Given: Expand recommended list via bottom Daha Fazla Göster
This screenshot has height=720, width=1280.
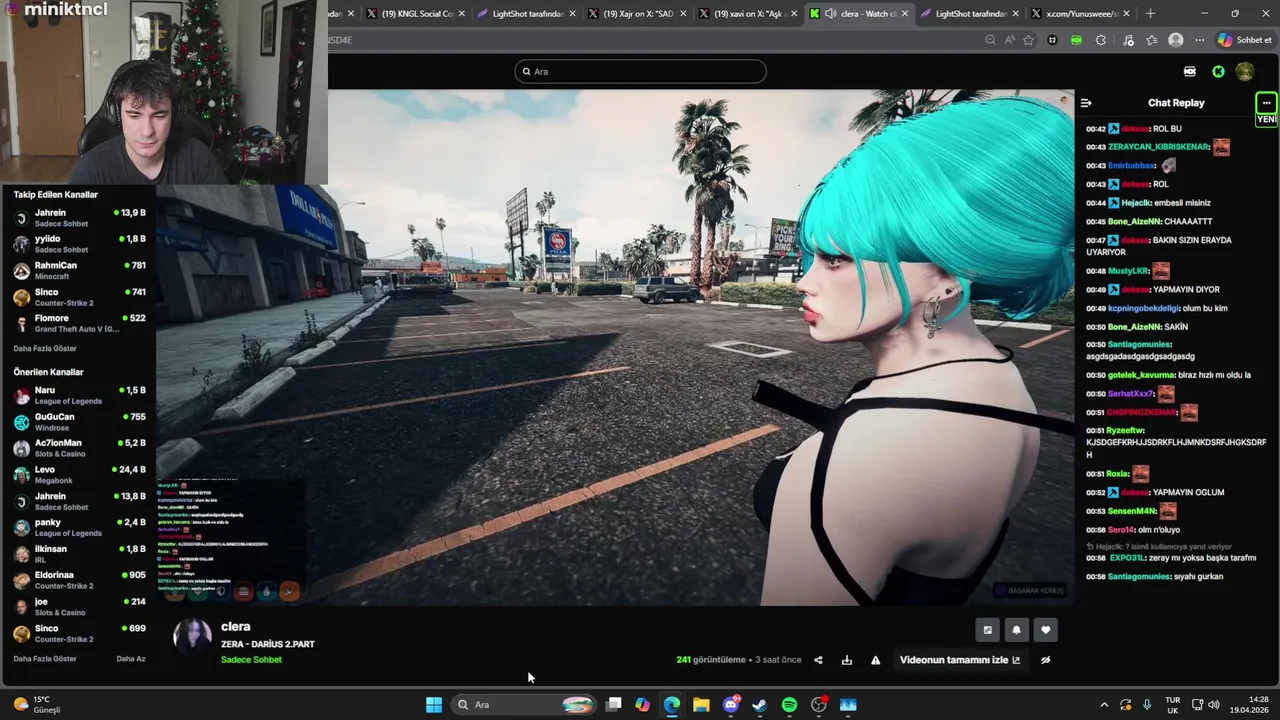Looking at the screenshot, I should pos(45,659).
